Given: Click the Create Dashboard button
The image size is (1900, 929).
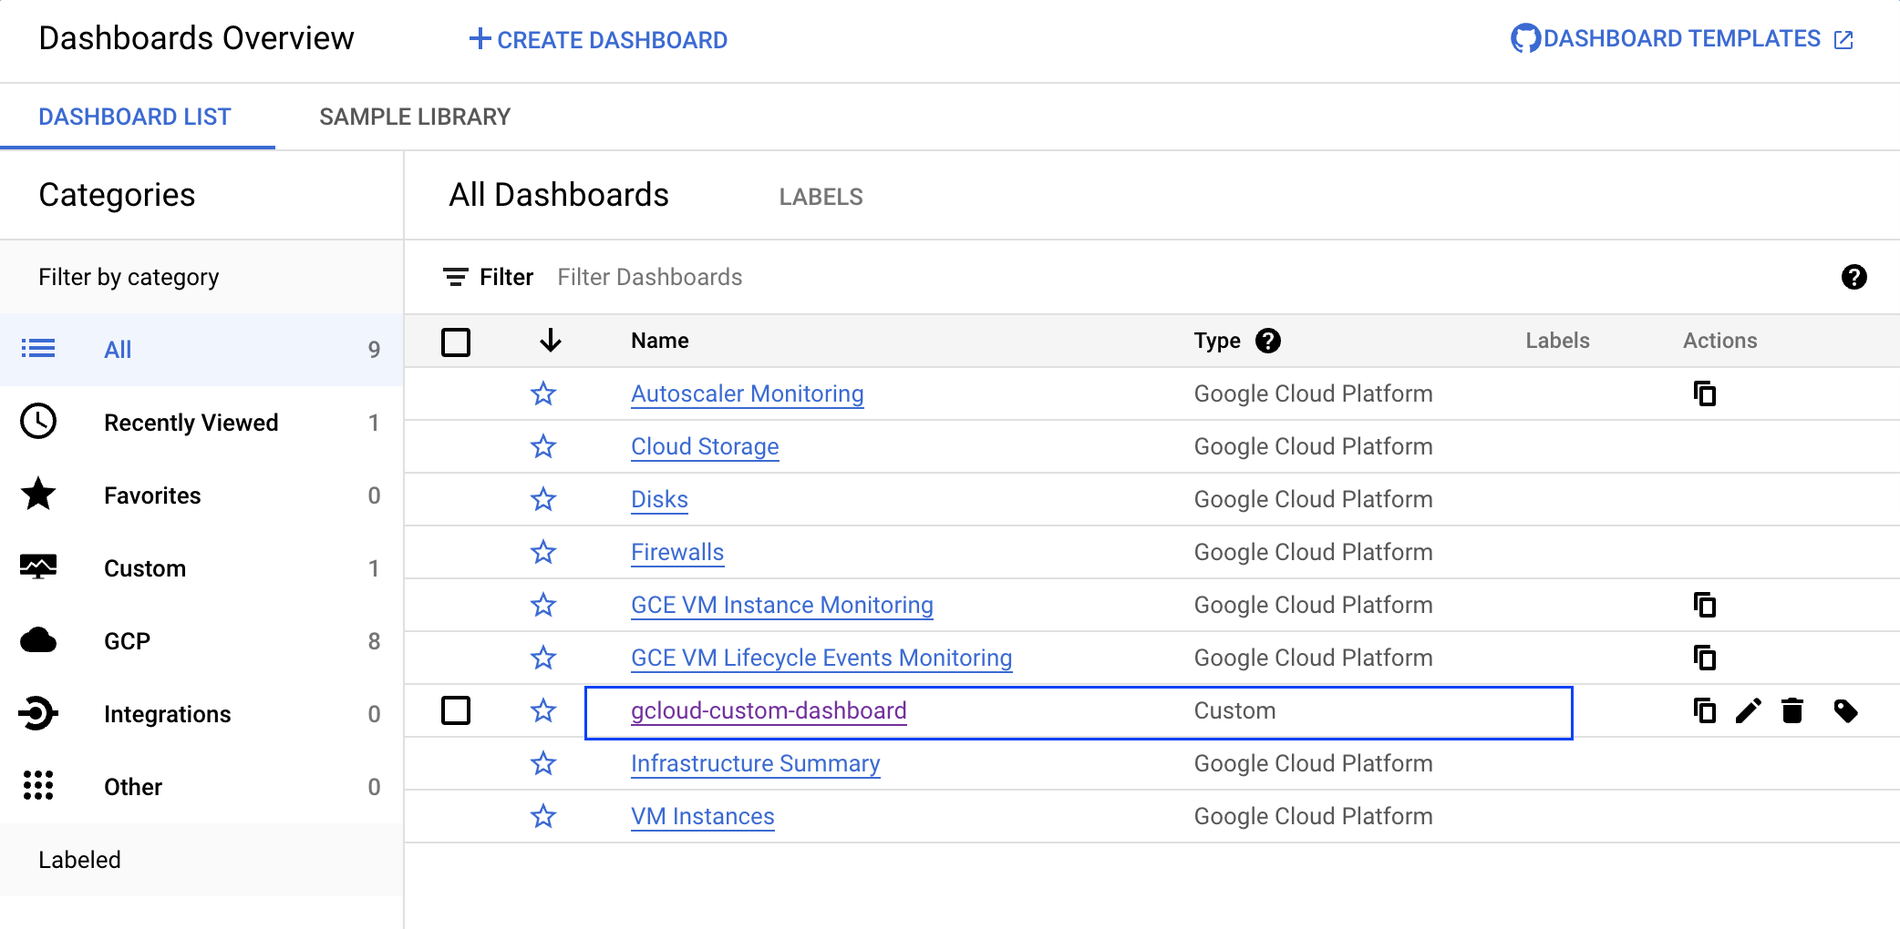Looking at the screenshot, I should [598, 40].
